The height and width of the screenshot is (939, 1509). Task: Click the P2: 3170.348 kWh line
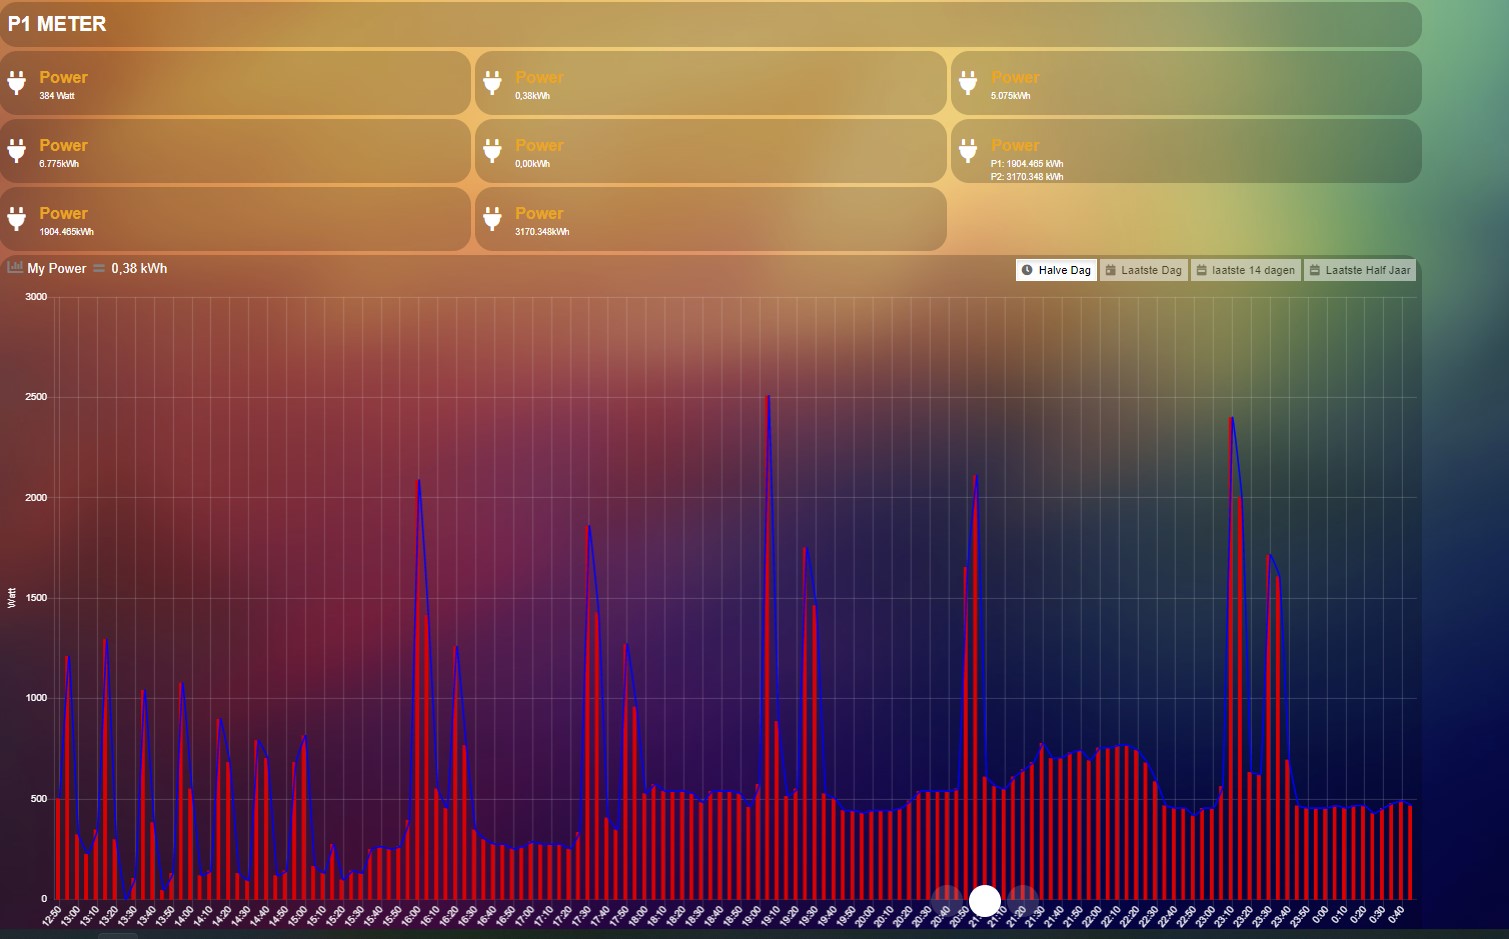[1027, 177]
